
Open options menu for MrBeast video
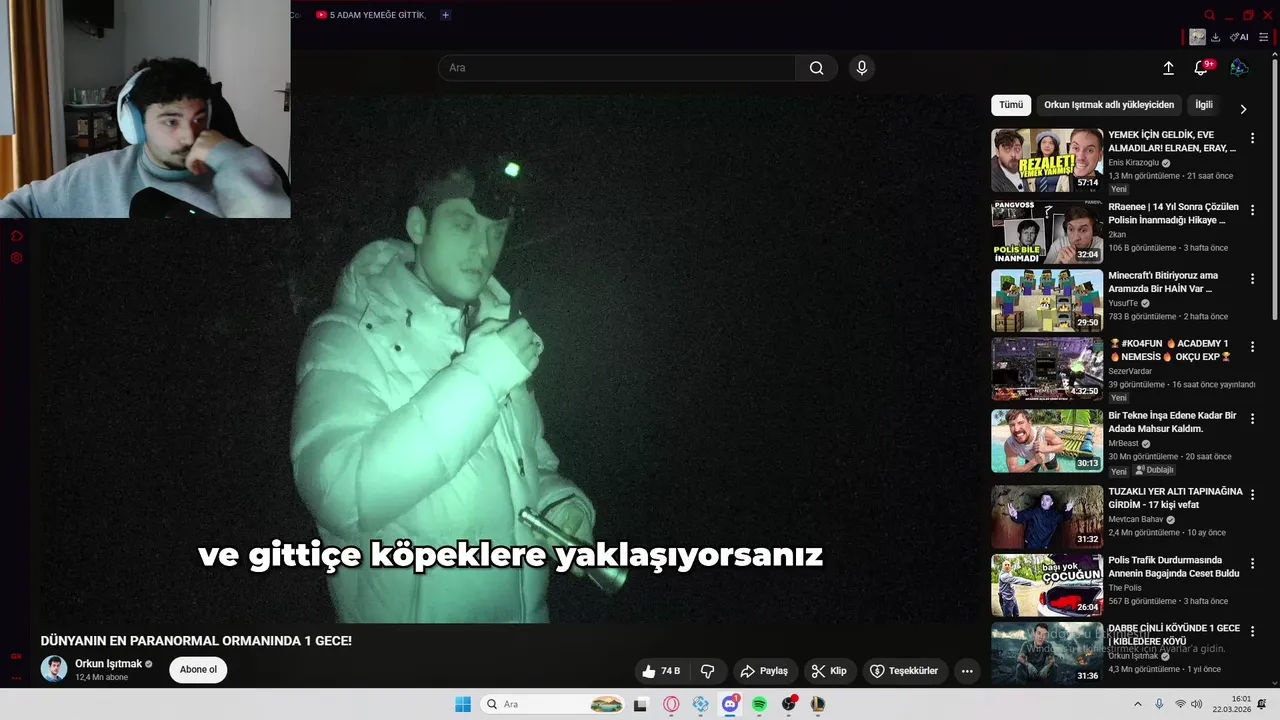pos(1252,419)
